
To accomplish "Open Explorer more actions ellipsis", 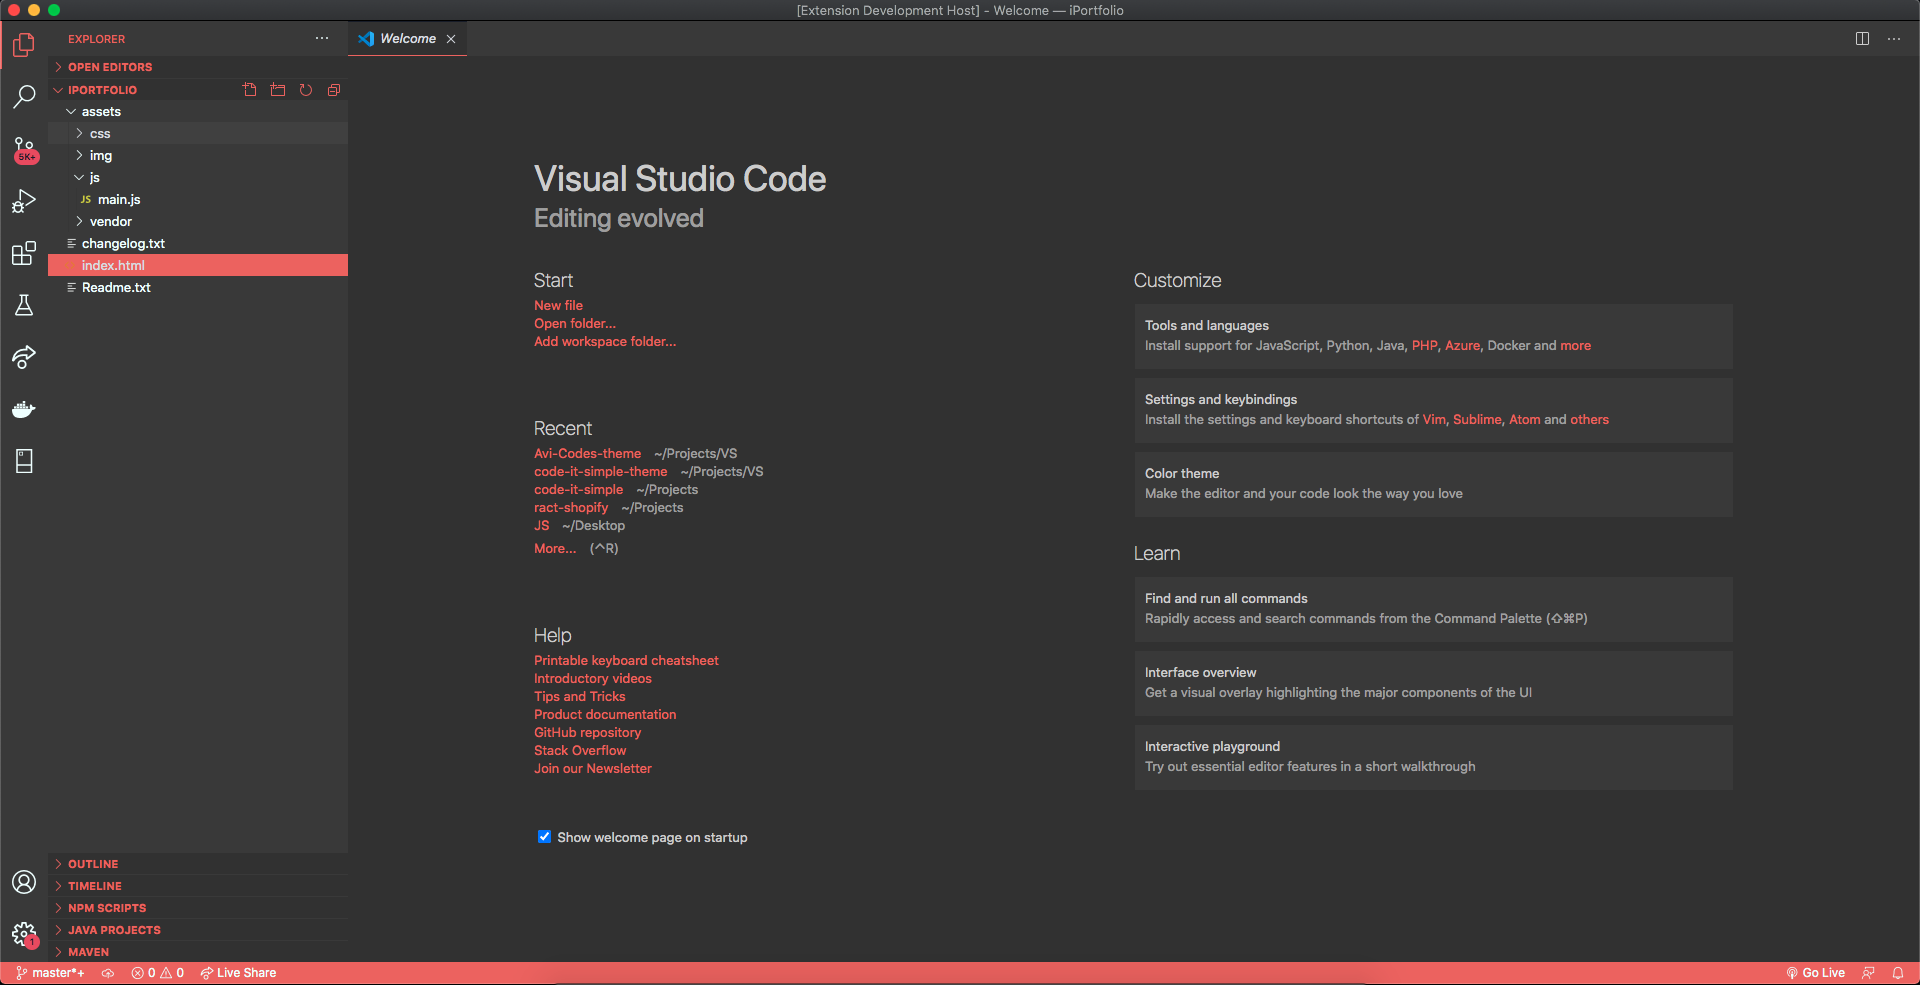I will [x=322, y=39].
